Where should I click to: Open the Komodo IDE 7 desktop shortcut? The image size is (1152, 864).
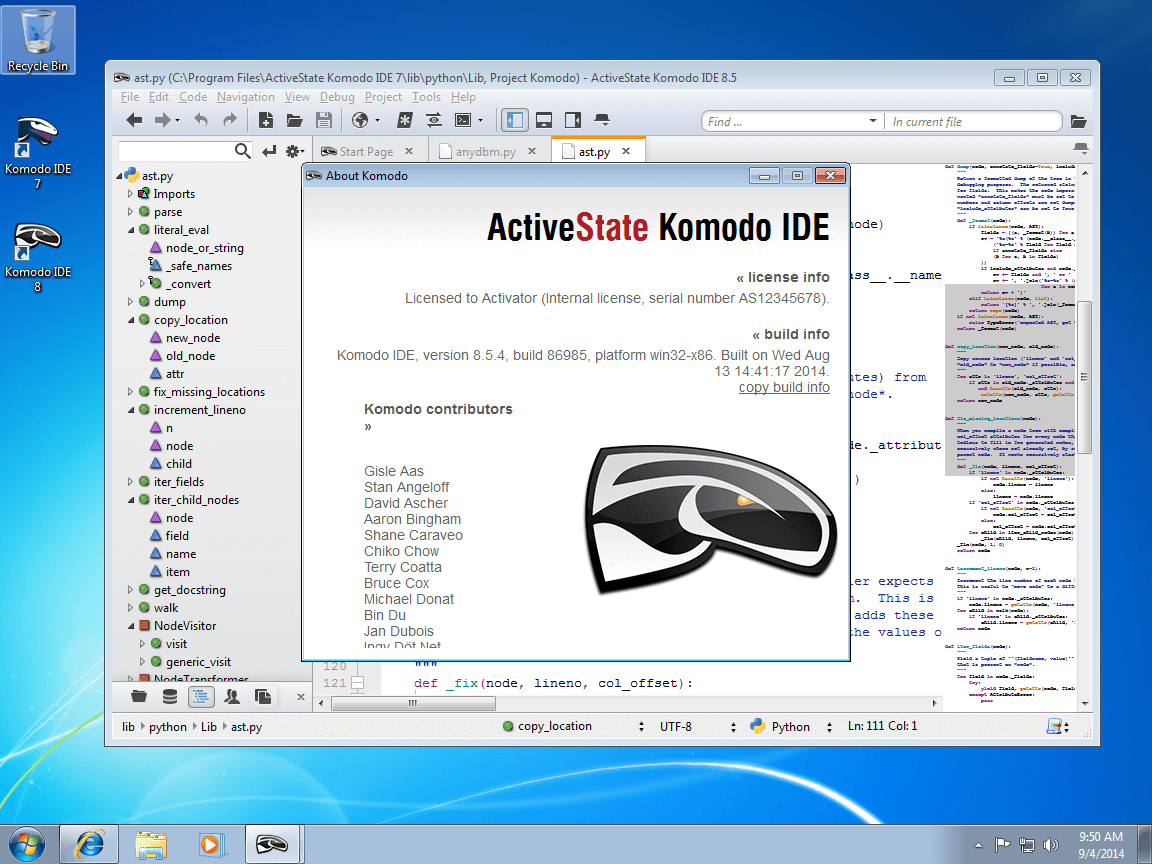pos(37,151)
